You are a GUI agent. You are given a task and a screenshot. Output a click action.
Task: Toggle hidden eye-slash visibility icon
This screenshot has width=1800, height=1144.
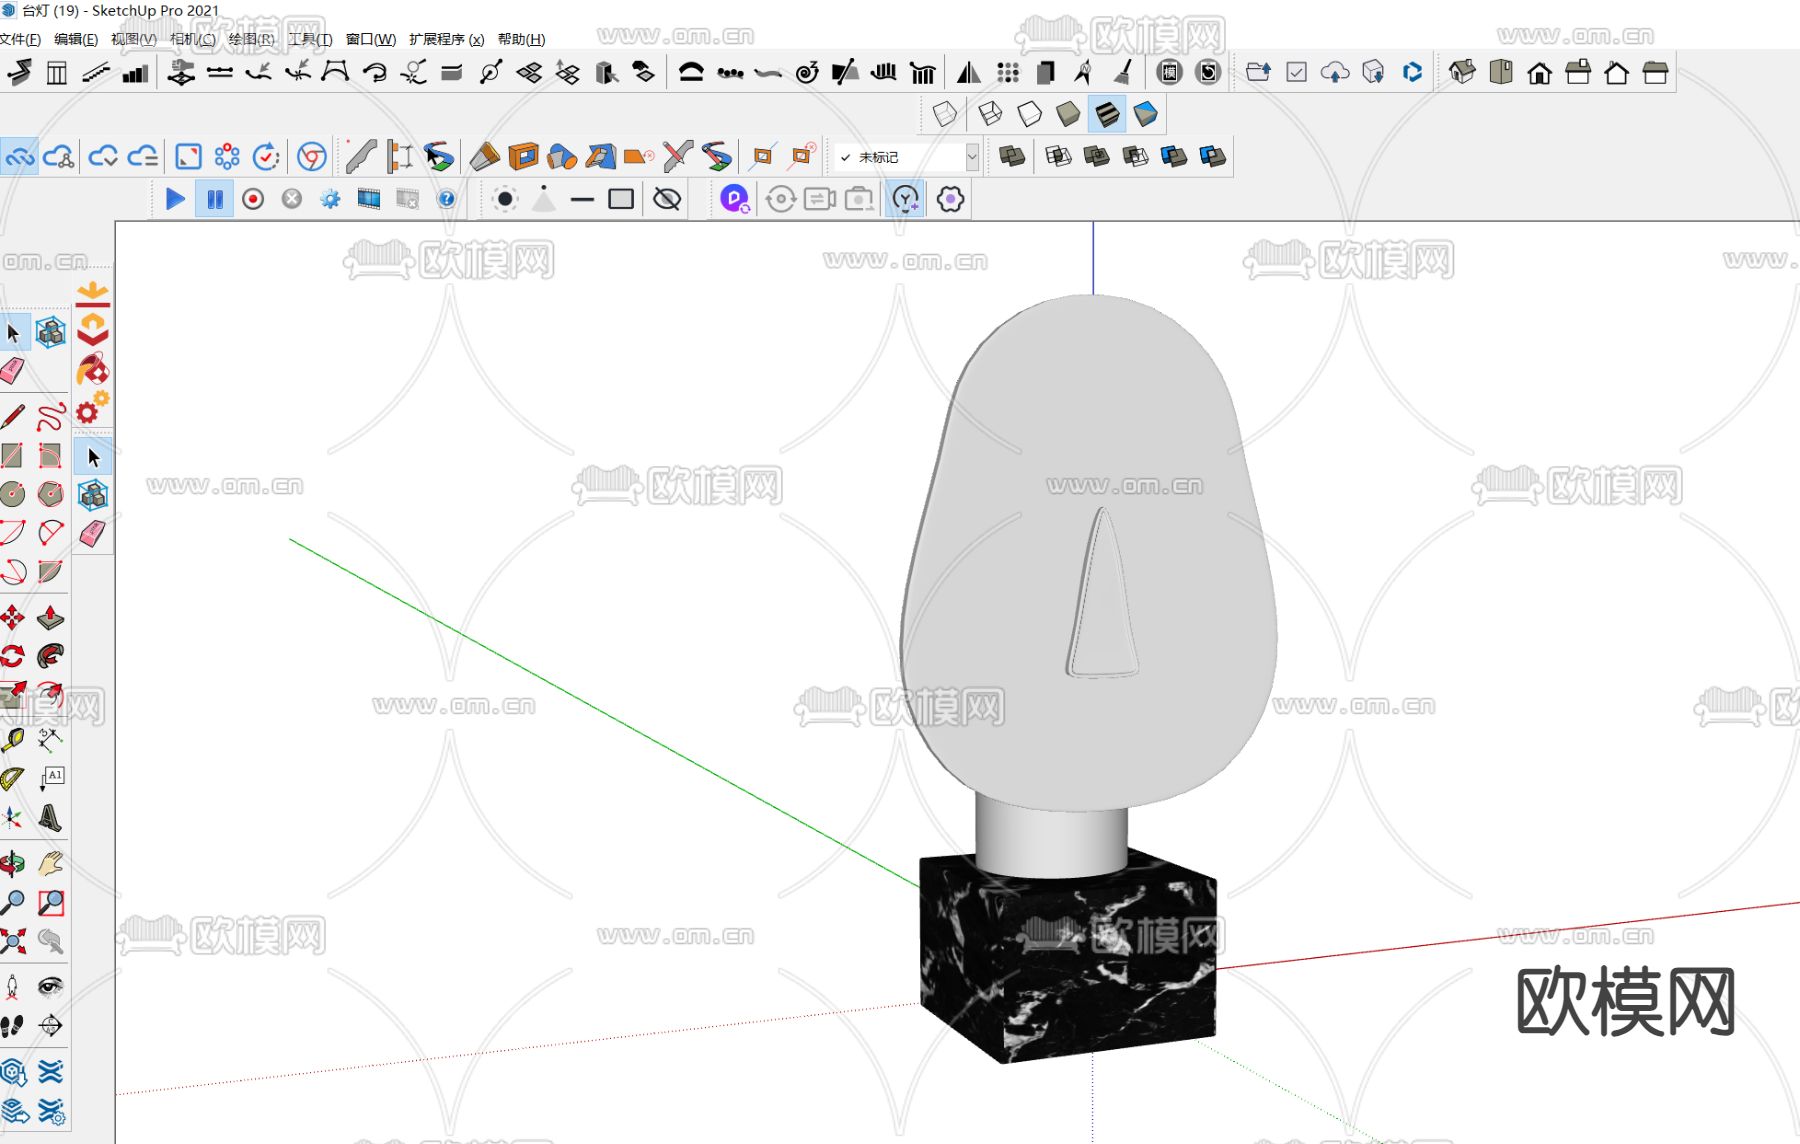pos(667,199)
